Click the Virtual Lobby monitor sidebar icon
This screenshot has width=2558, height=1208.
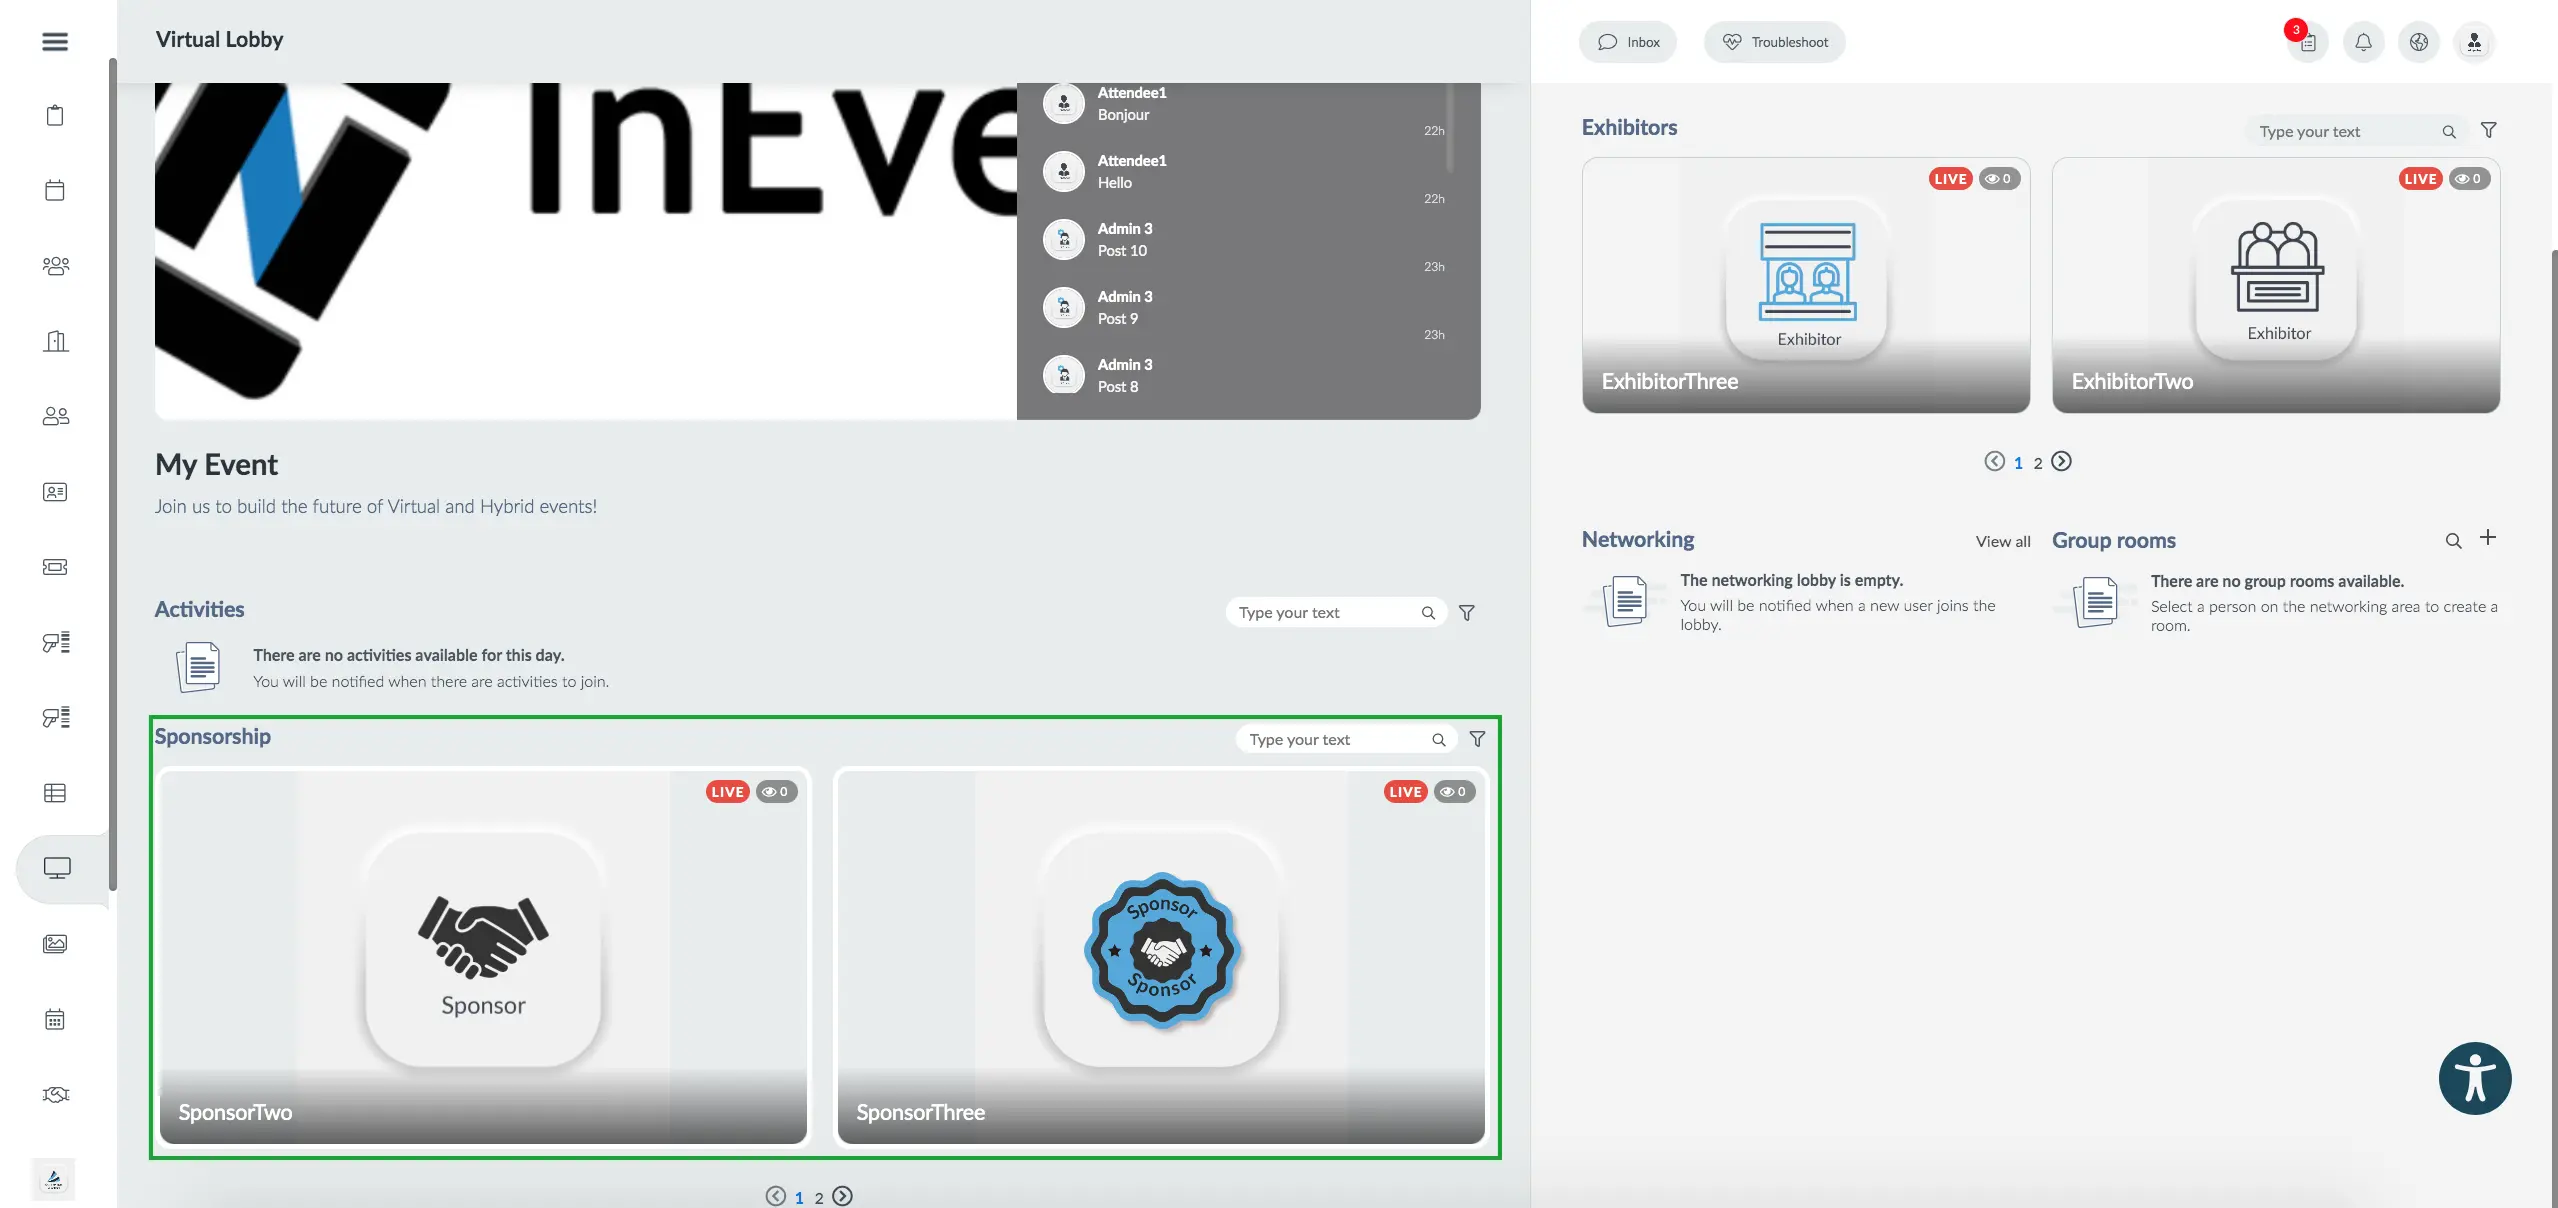[x=55, y=868]
